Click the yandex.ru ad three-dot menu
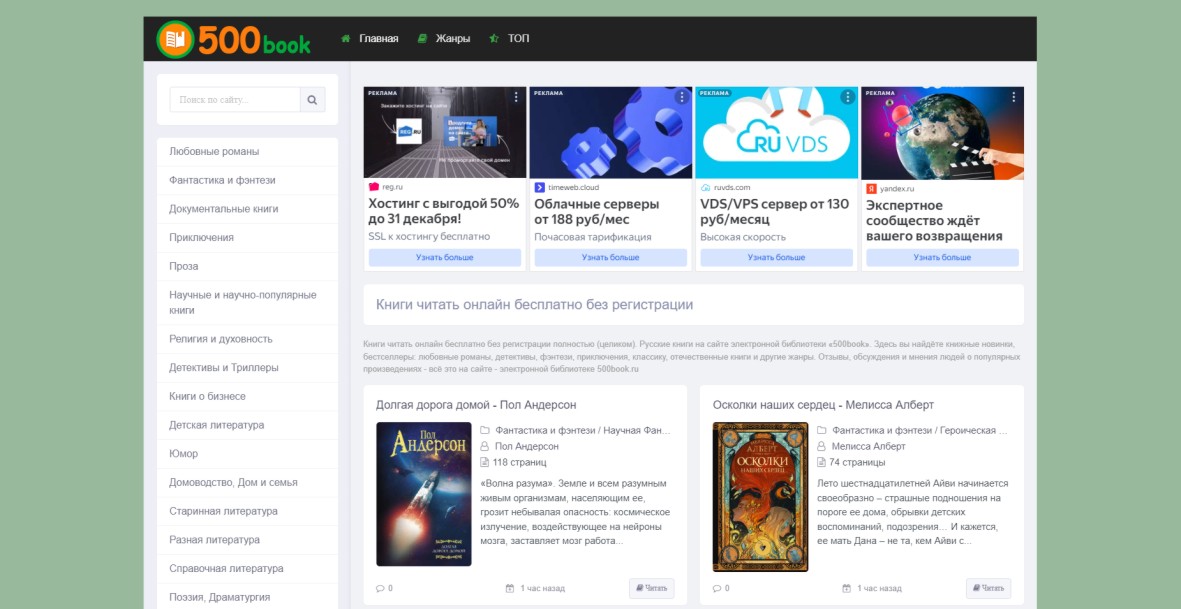 click(1014, 97)
